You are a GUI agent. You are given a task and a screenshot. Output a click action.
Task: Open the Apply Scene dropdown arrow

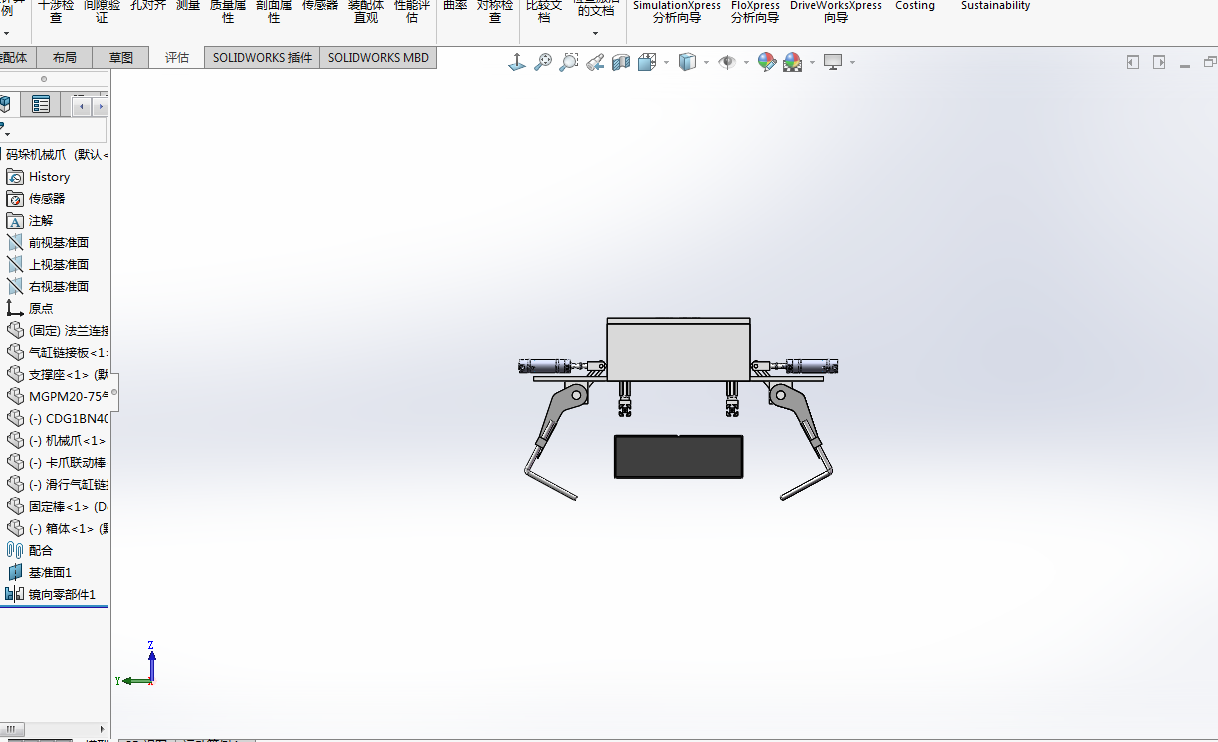[x=812, y=62]
